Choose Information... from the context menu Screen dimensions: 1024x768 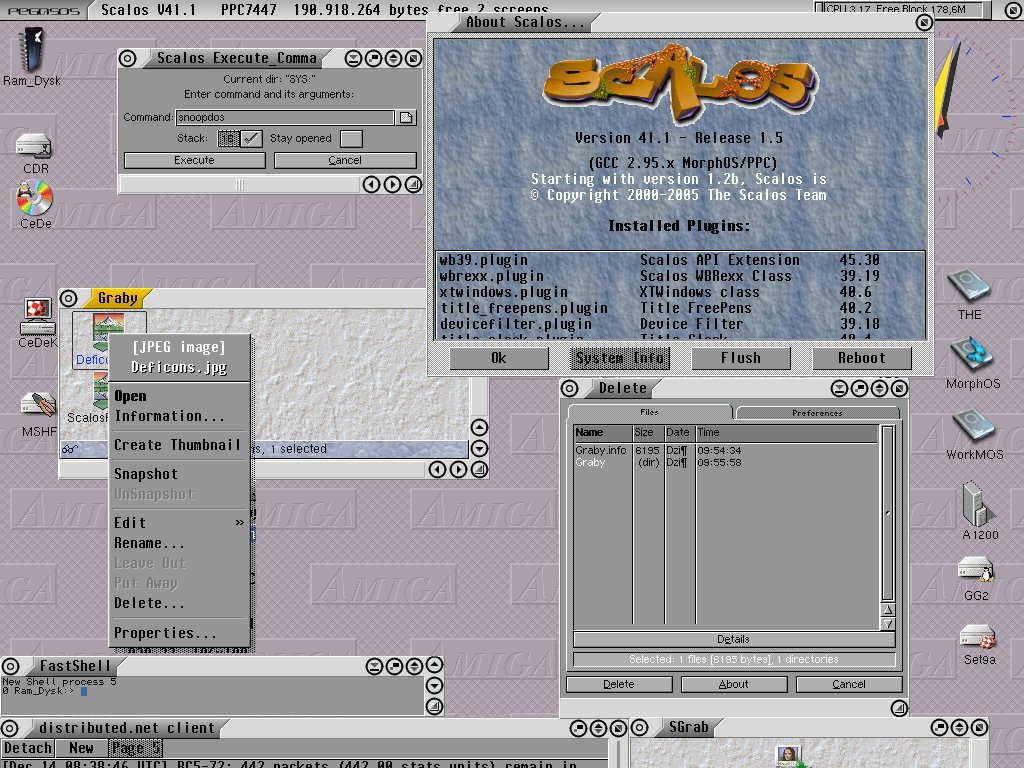pos(178,416)
